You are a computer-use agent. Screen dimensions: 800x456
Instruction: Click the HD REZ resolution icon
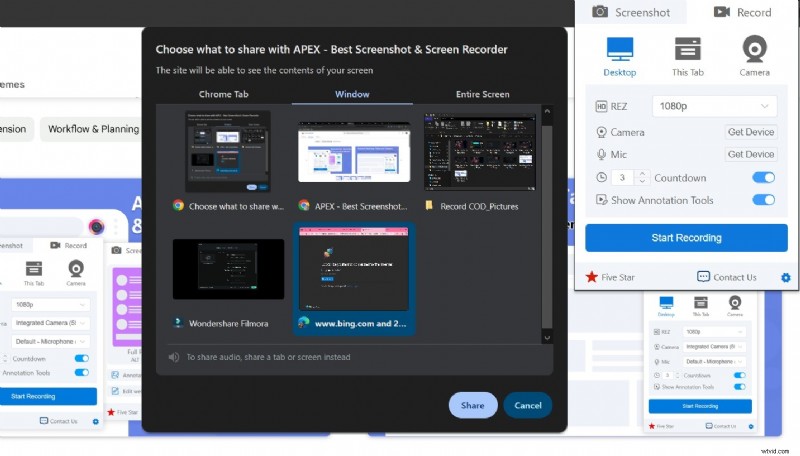click(601, 106)
